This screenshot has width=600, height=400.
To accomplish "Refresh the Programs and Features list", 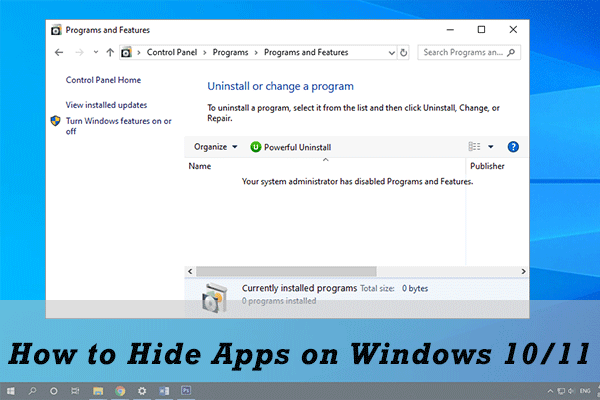I will [403, 52].
